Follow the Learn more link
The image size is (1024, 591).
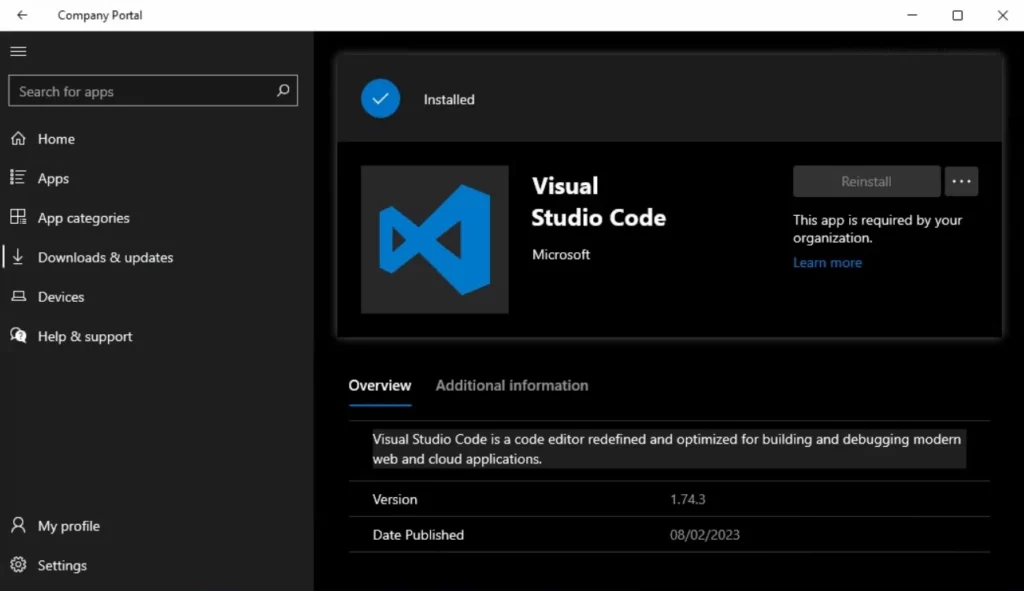[827, 263]
